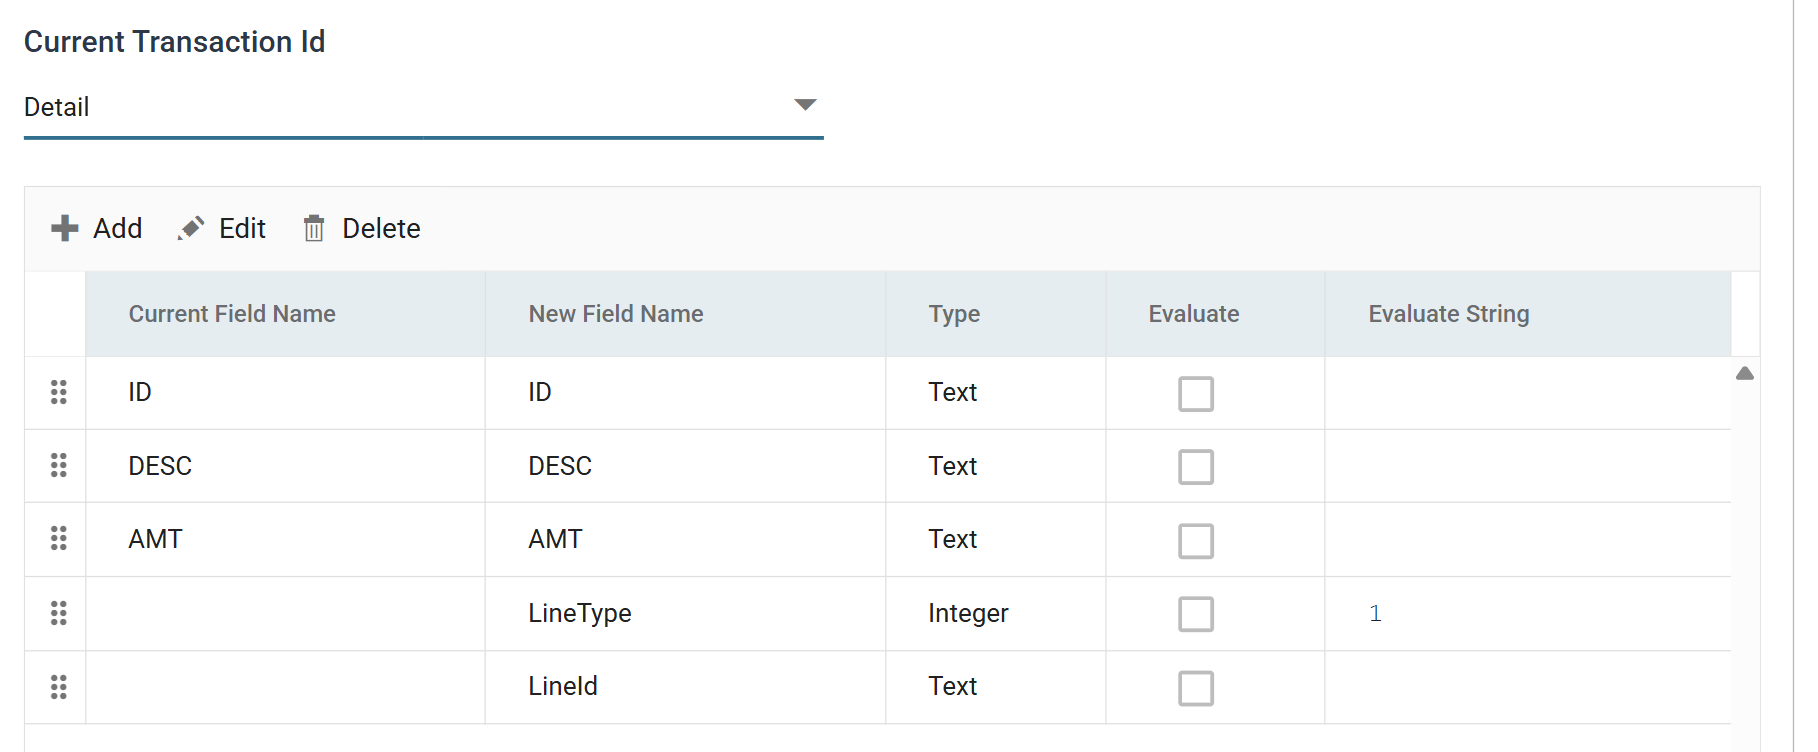Tick the Evaluate checkbox for AMT row
The width and height of the screenshot is (1818, 752).
(1196, 541)
